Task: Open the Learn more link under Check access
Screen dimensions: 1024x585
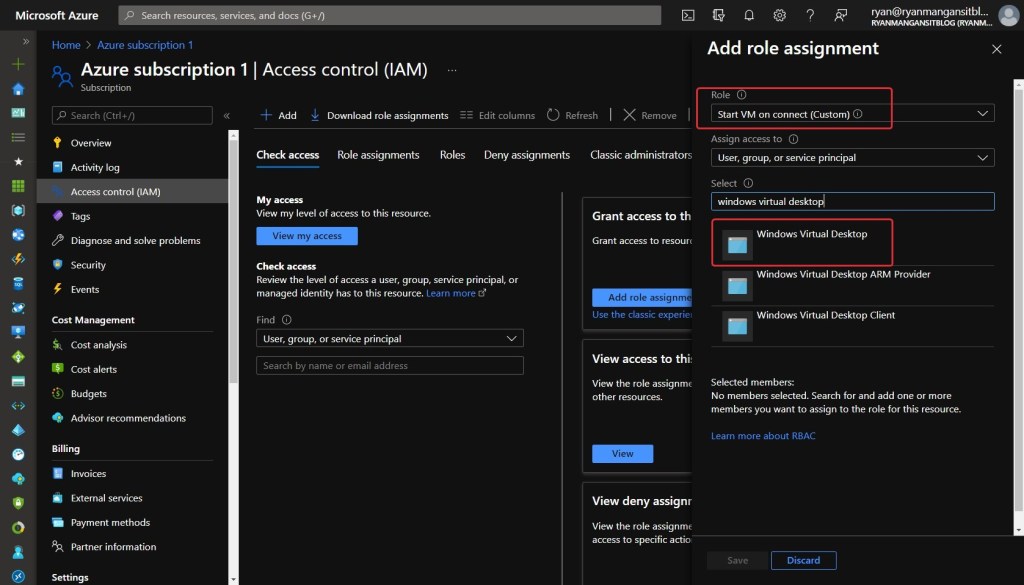Action: pyautogui.click(x=456, y=293)
